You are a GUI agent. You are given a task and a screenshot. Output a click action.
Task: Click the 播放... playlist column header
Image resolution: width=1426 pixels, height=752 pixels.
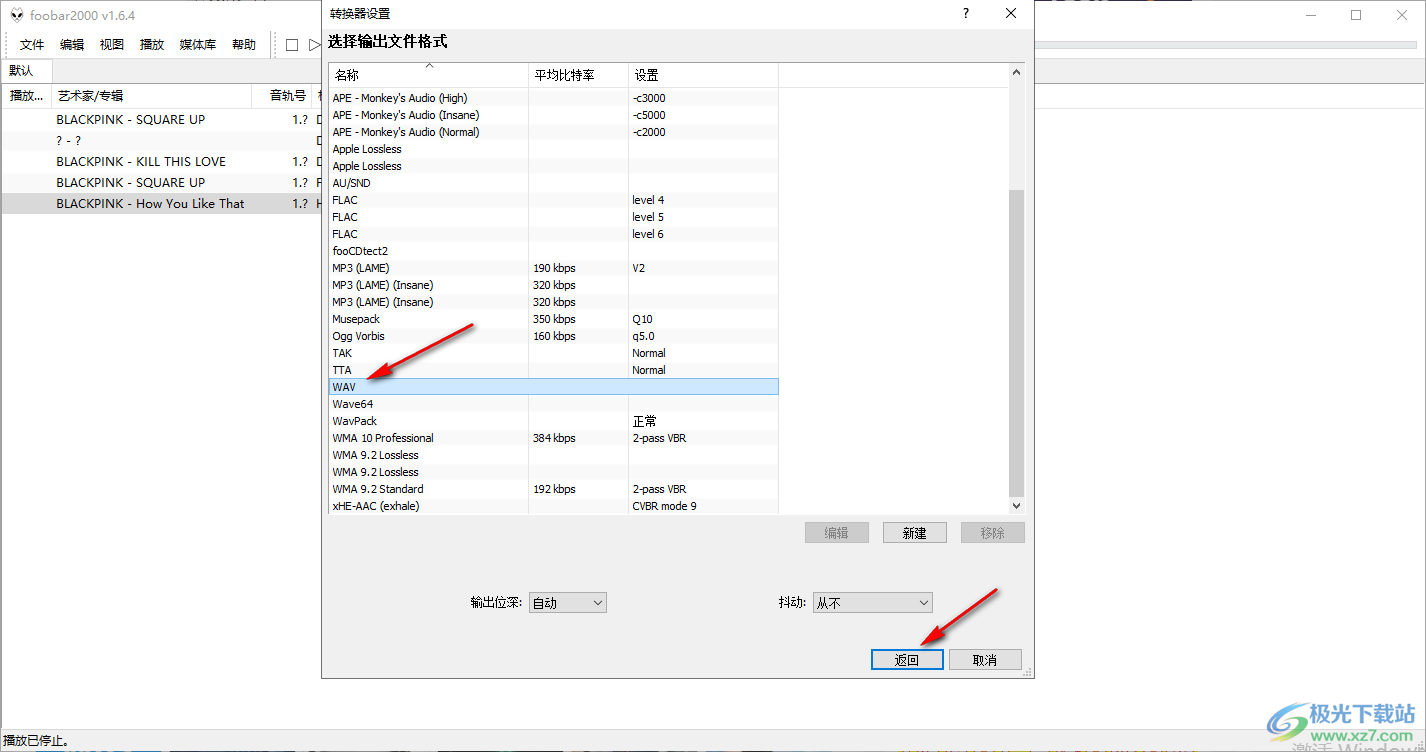(x=26, y=96)
